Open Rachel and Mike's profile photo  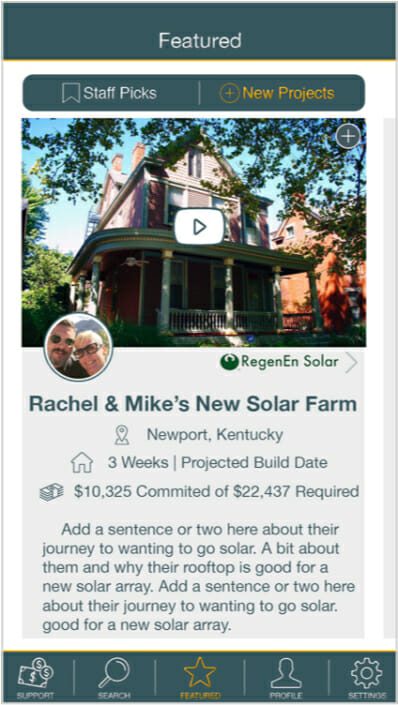pos(78,347)
